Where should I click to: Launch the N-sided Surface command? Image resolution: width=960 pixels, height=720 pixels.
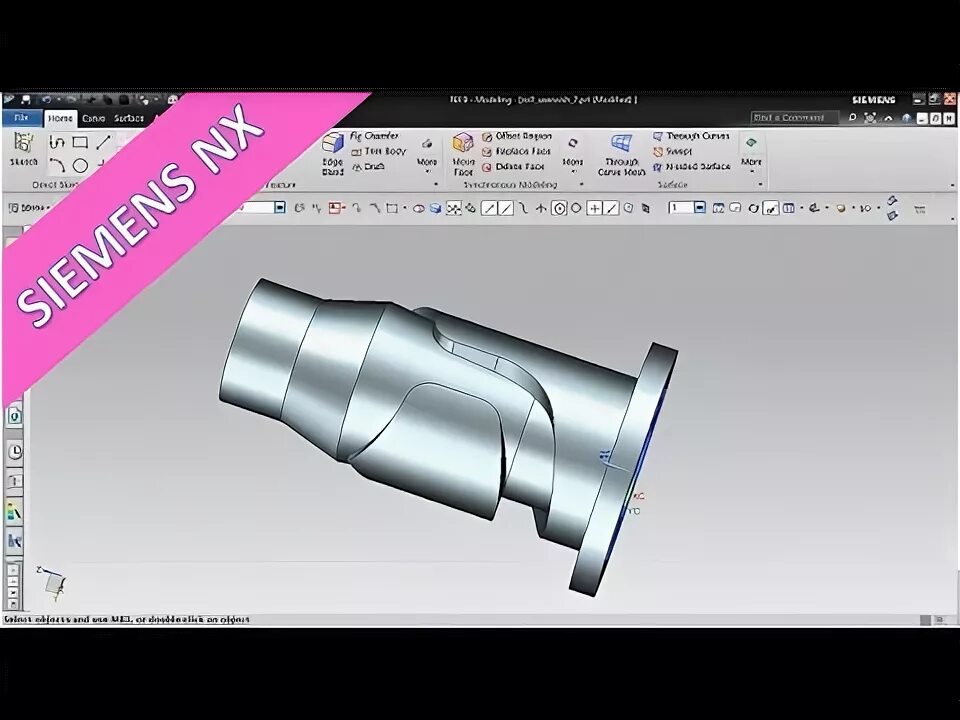[692, 167]
